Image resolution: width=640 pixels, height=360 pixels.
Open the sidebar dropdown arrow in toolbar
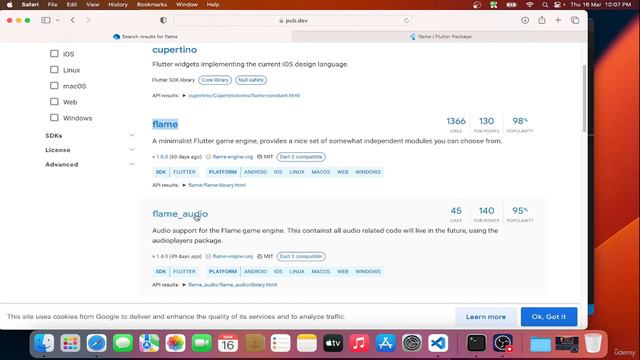pos(58,20)
